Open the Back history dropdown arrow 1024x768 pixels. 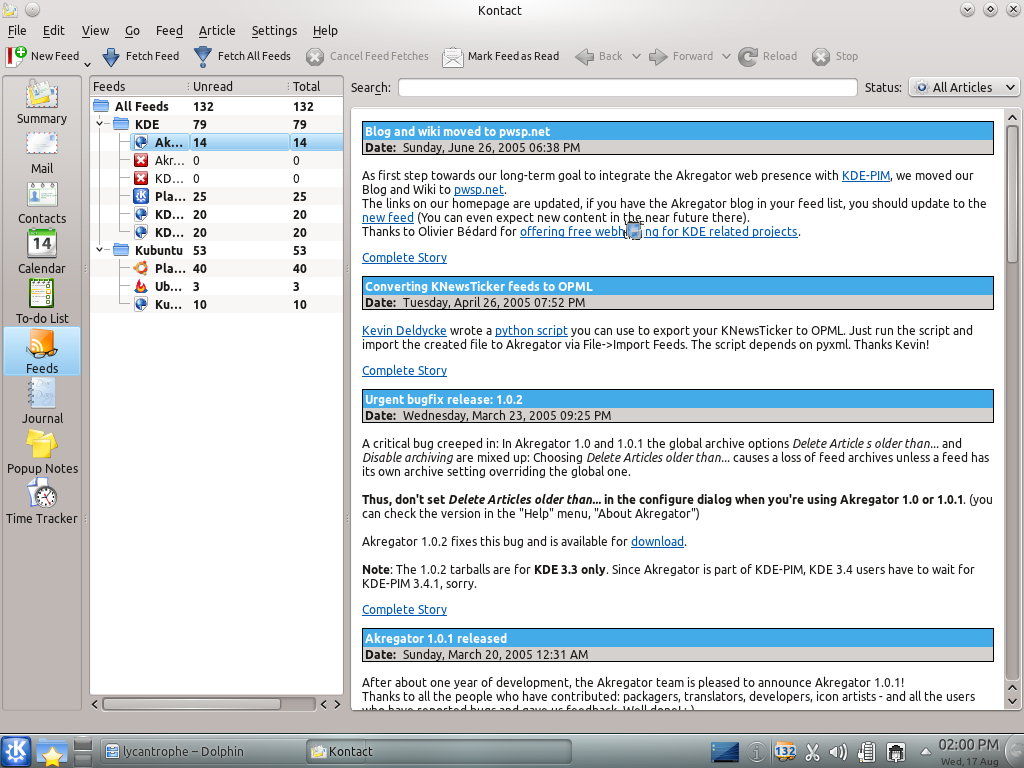pos(636,56)
